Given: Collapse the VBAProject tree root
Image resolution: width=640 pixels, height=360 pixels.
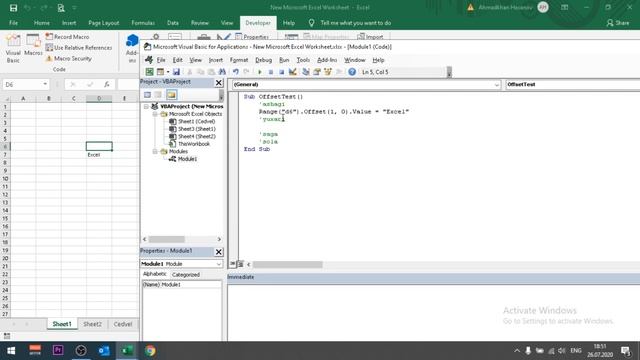Looking at the screenshot, I should (146, 107).
